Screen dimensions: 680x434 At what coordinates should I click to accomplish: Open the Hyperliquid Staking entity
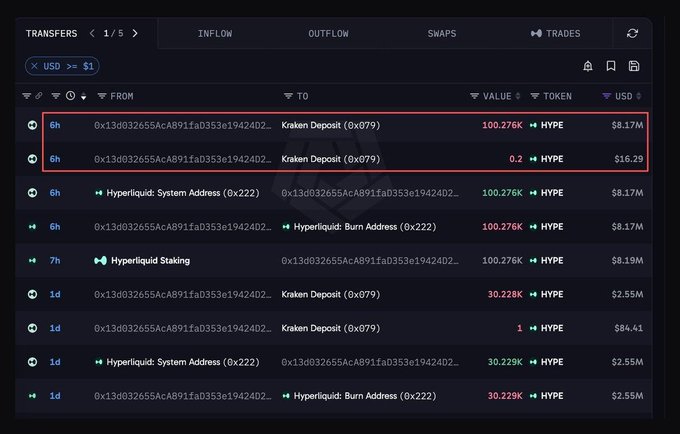[150, 261]
